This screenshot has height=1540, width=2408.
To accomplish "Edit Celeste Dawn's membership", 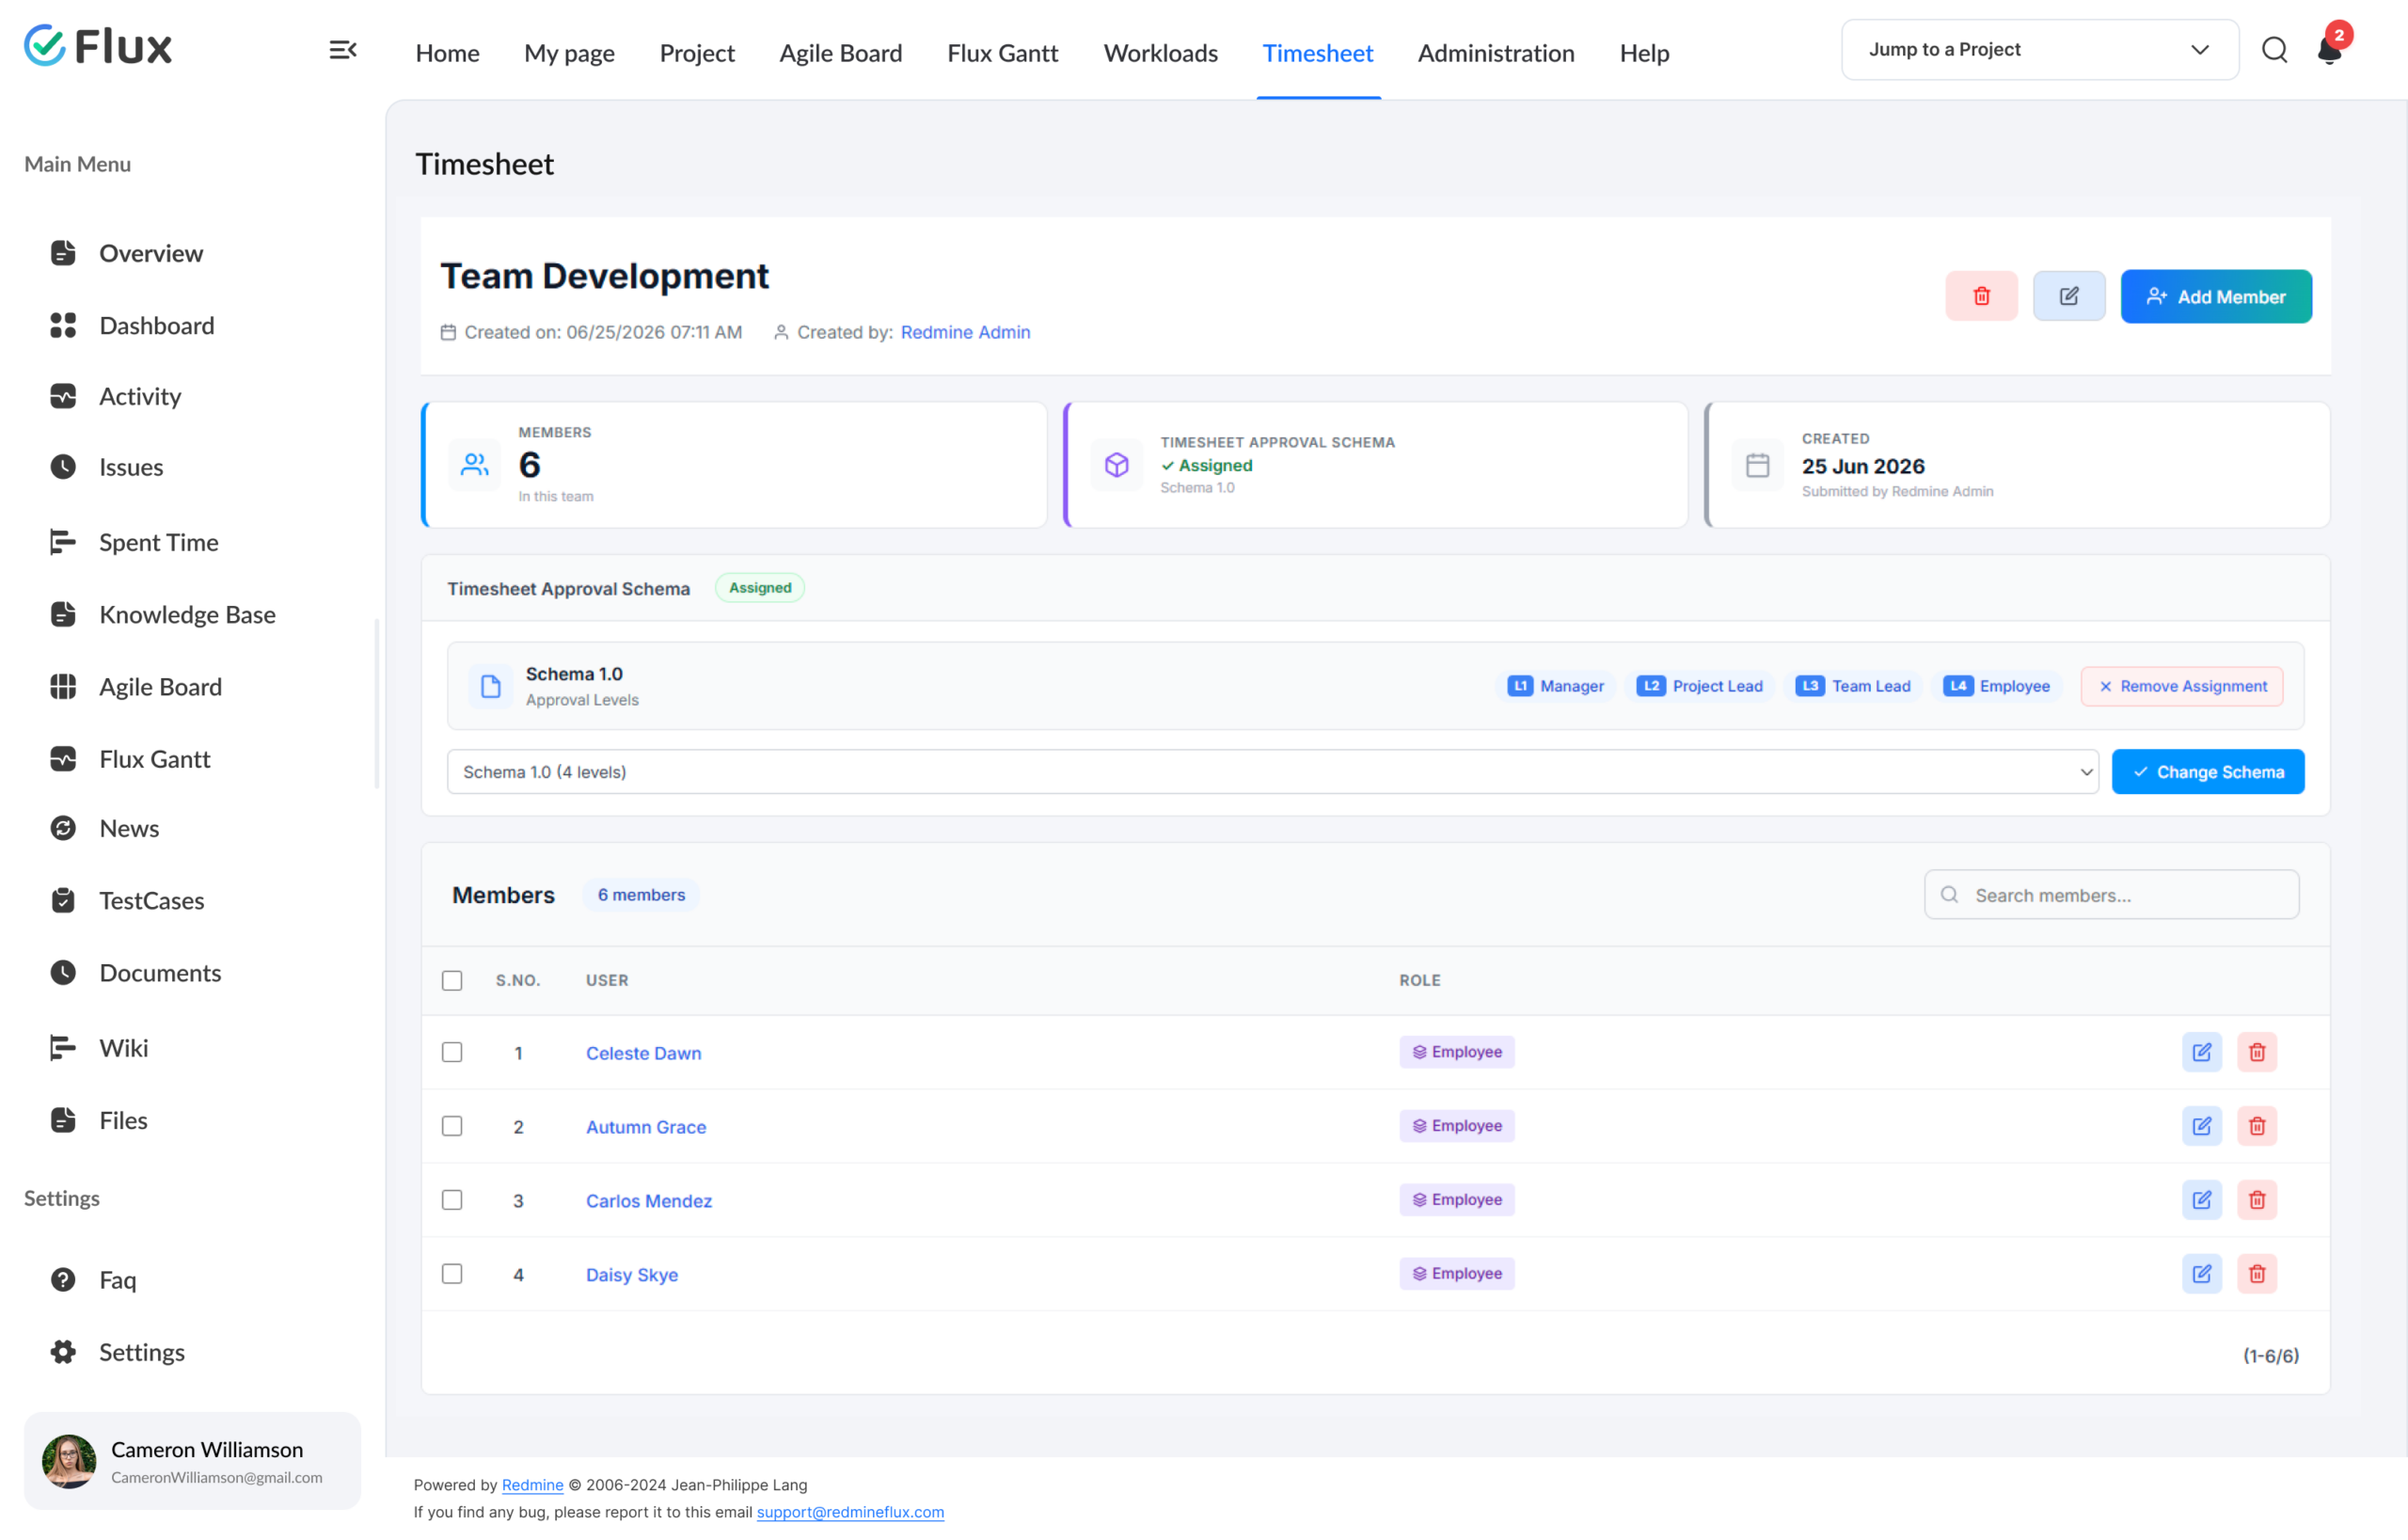I will 2202,1052.
